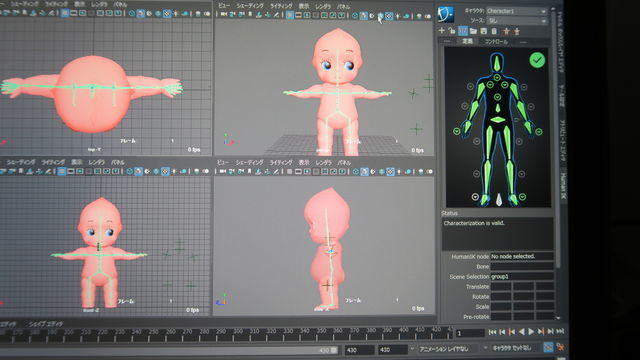Click the current frame field showing 1

coord(470,333)
